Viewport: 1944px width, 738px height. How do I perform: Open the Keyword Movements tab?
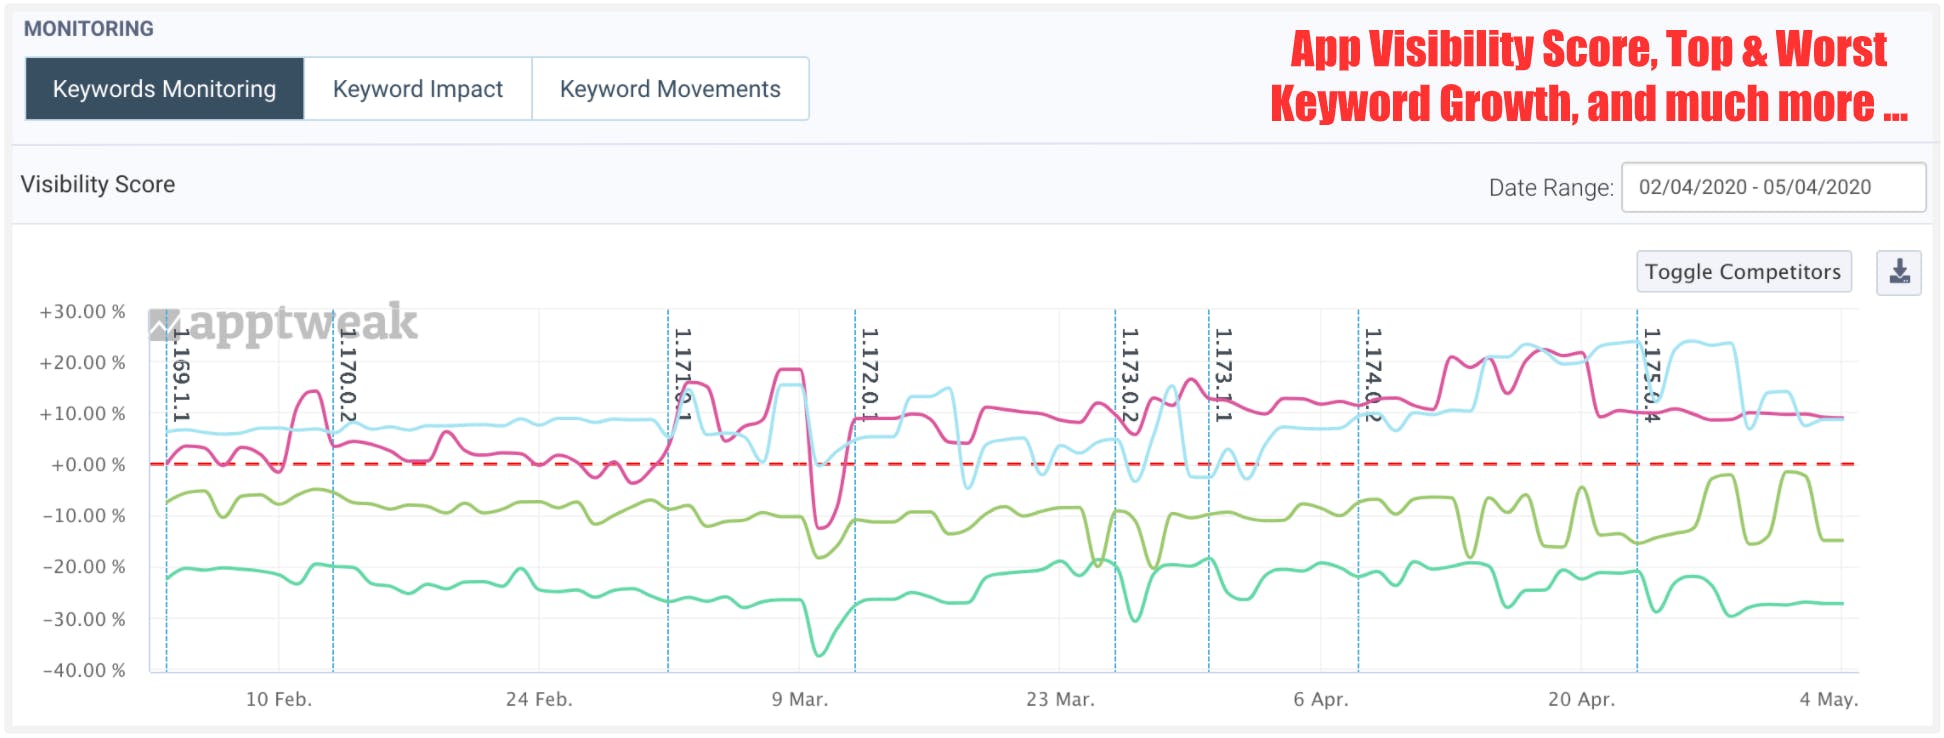point(670,89)
